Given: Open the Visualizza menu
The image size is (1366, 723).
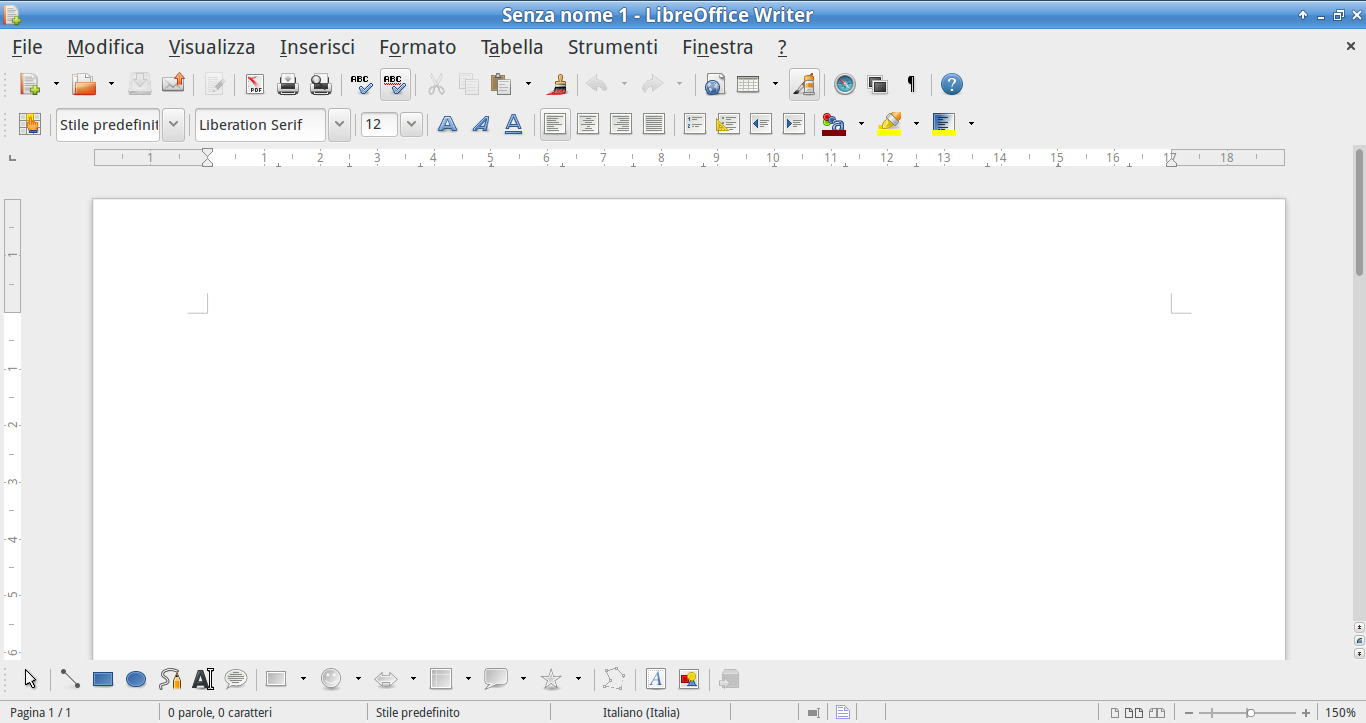Looking at the screenshot, I should (x=212, y=47).
